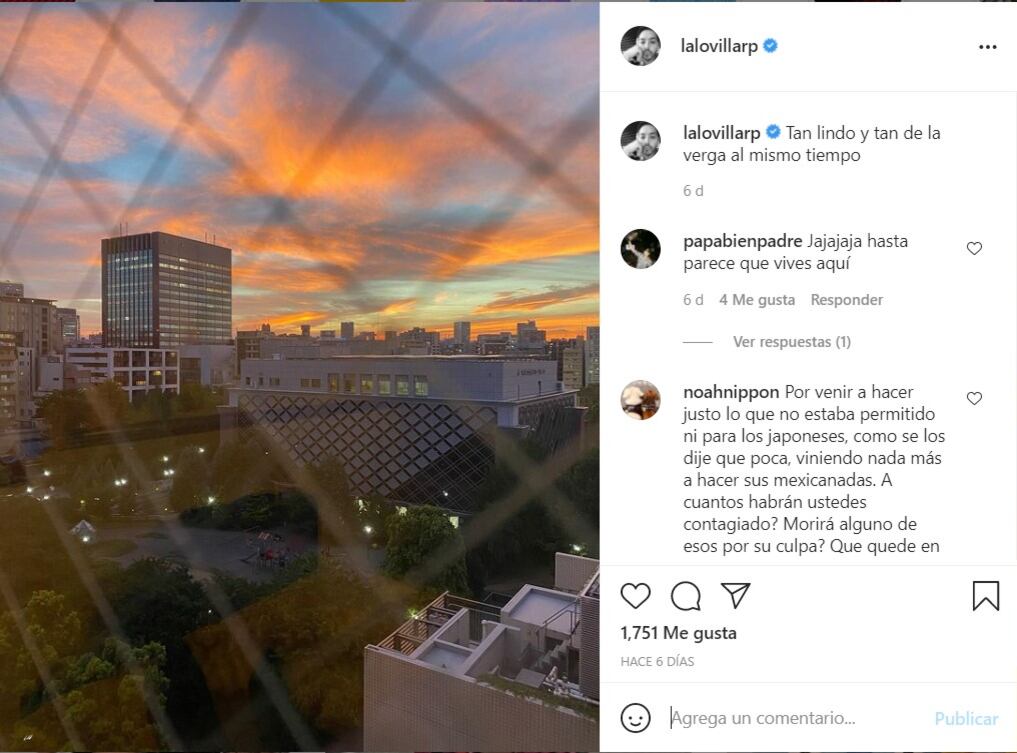Like the post with the heart icon
The image size is (1017, 753).
tap(635, 595)
